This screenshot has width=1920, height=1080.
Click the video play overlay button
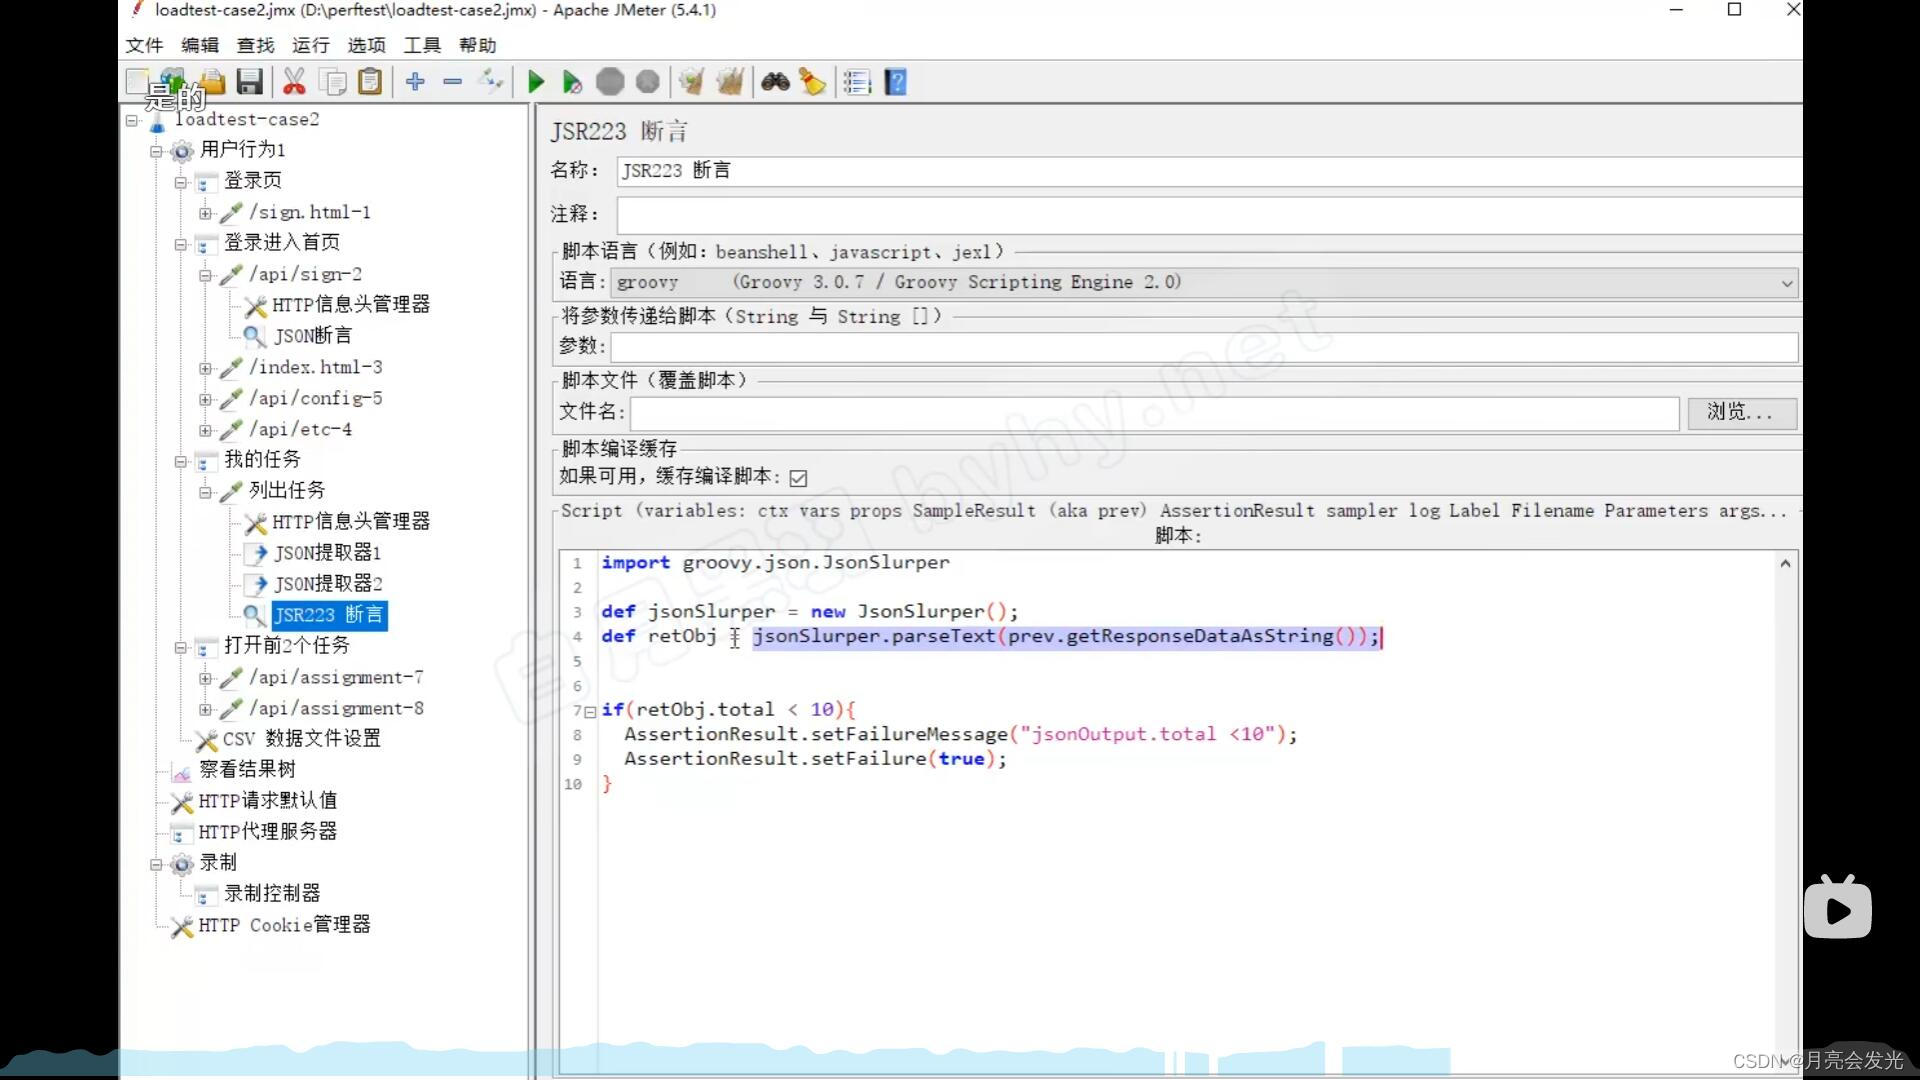click(x=1838, y=908)
